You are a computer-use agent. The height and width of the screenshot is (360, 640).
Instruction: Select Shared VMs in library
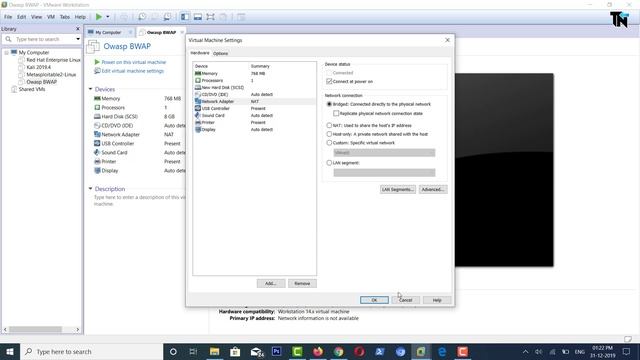(31, 89)
